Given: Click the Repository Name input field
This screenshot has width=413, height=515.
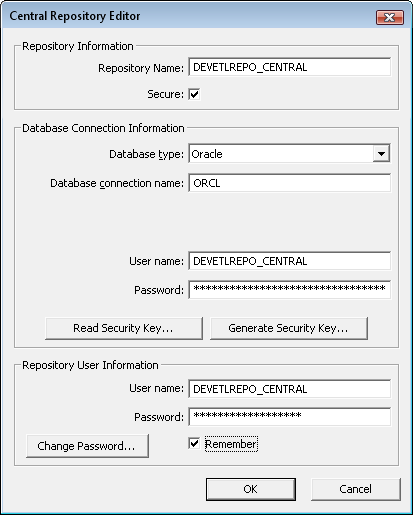Looking at the screenshot, I should pyautogui.click(x=289, y=67).
